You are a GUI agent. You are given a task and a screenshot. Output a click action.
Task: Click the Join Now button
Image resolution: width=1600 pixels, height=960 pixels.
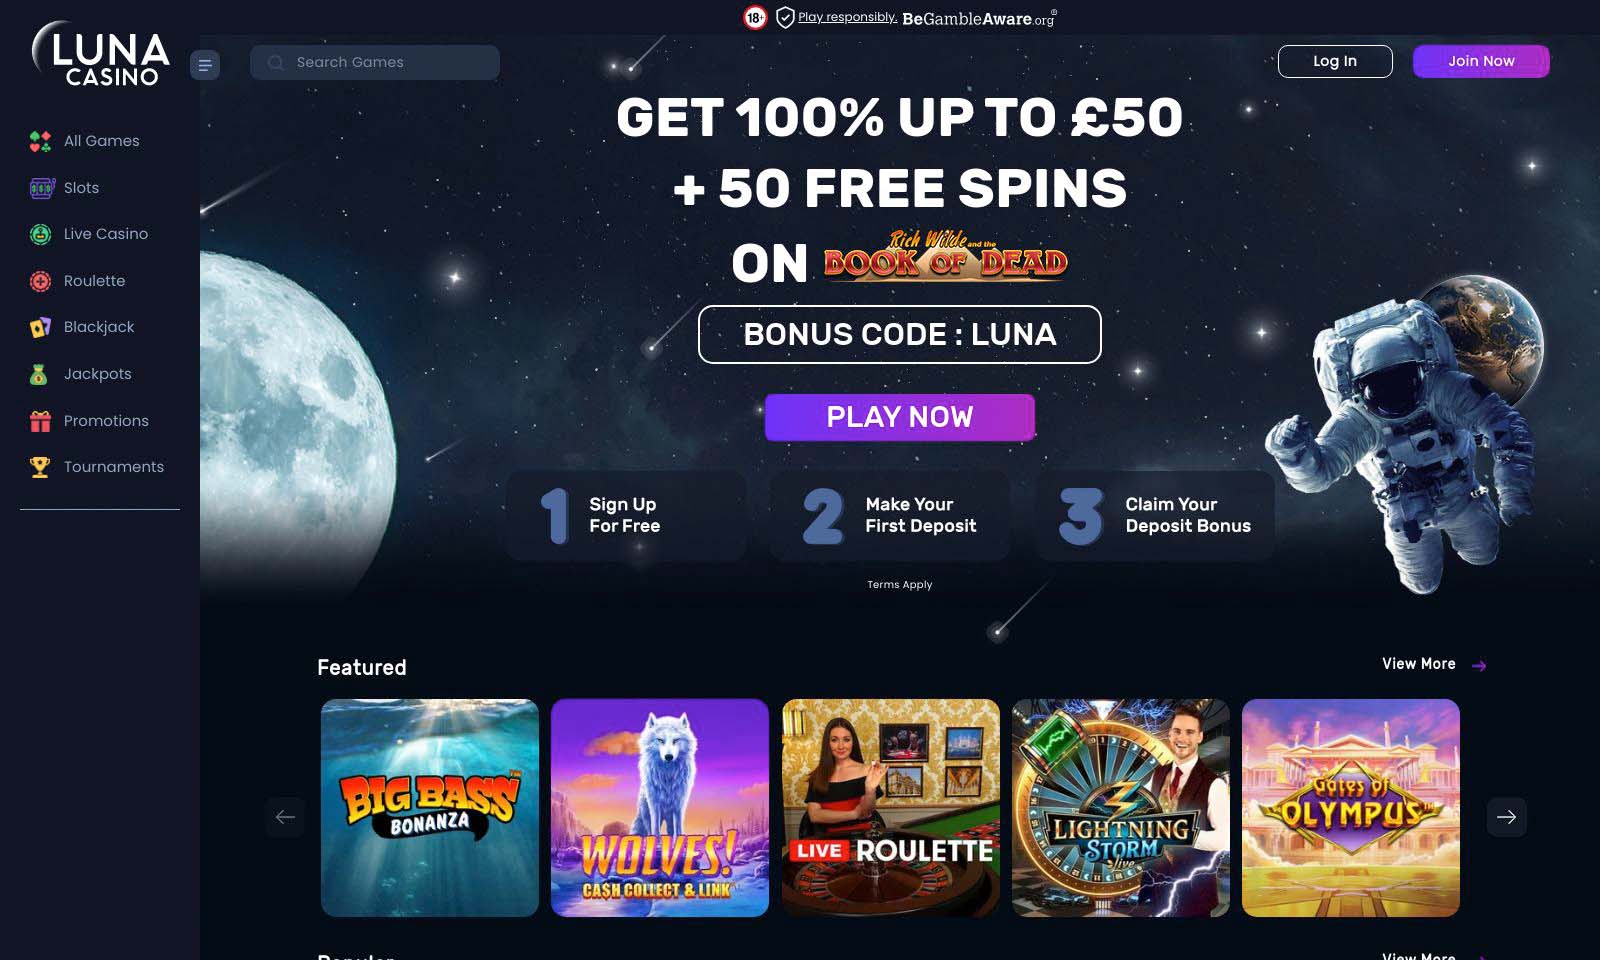pos(1481,61)
